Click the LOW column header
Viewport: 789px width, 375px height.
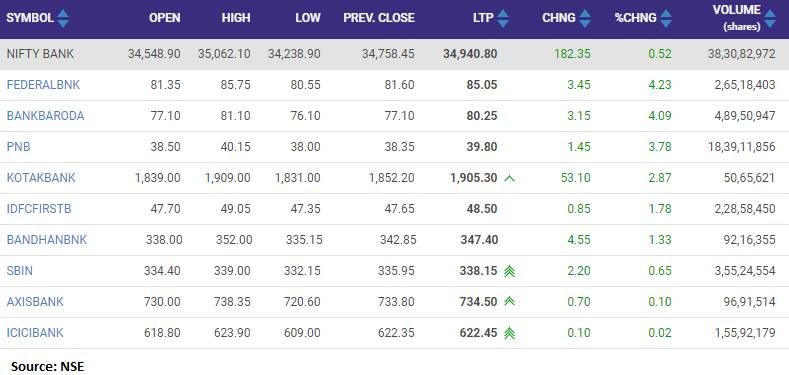coord(308,18)
